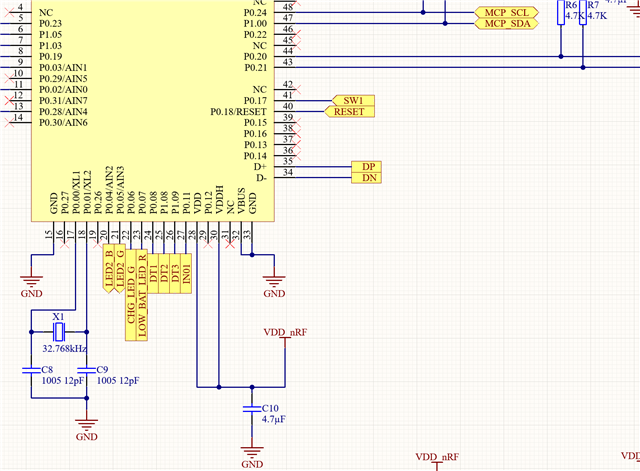The image size is (640, 471).
Task: Click capacitor C9 symbol
Action: pos(87,371)
